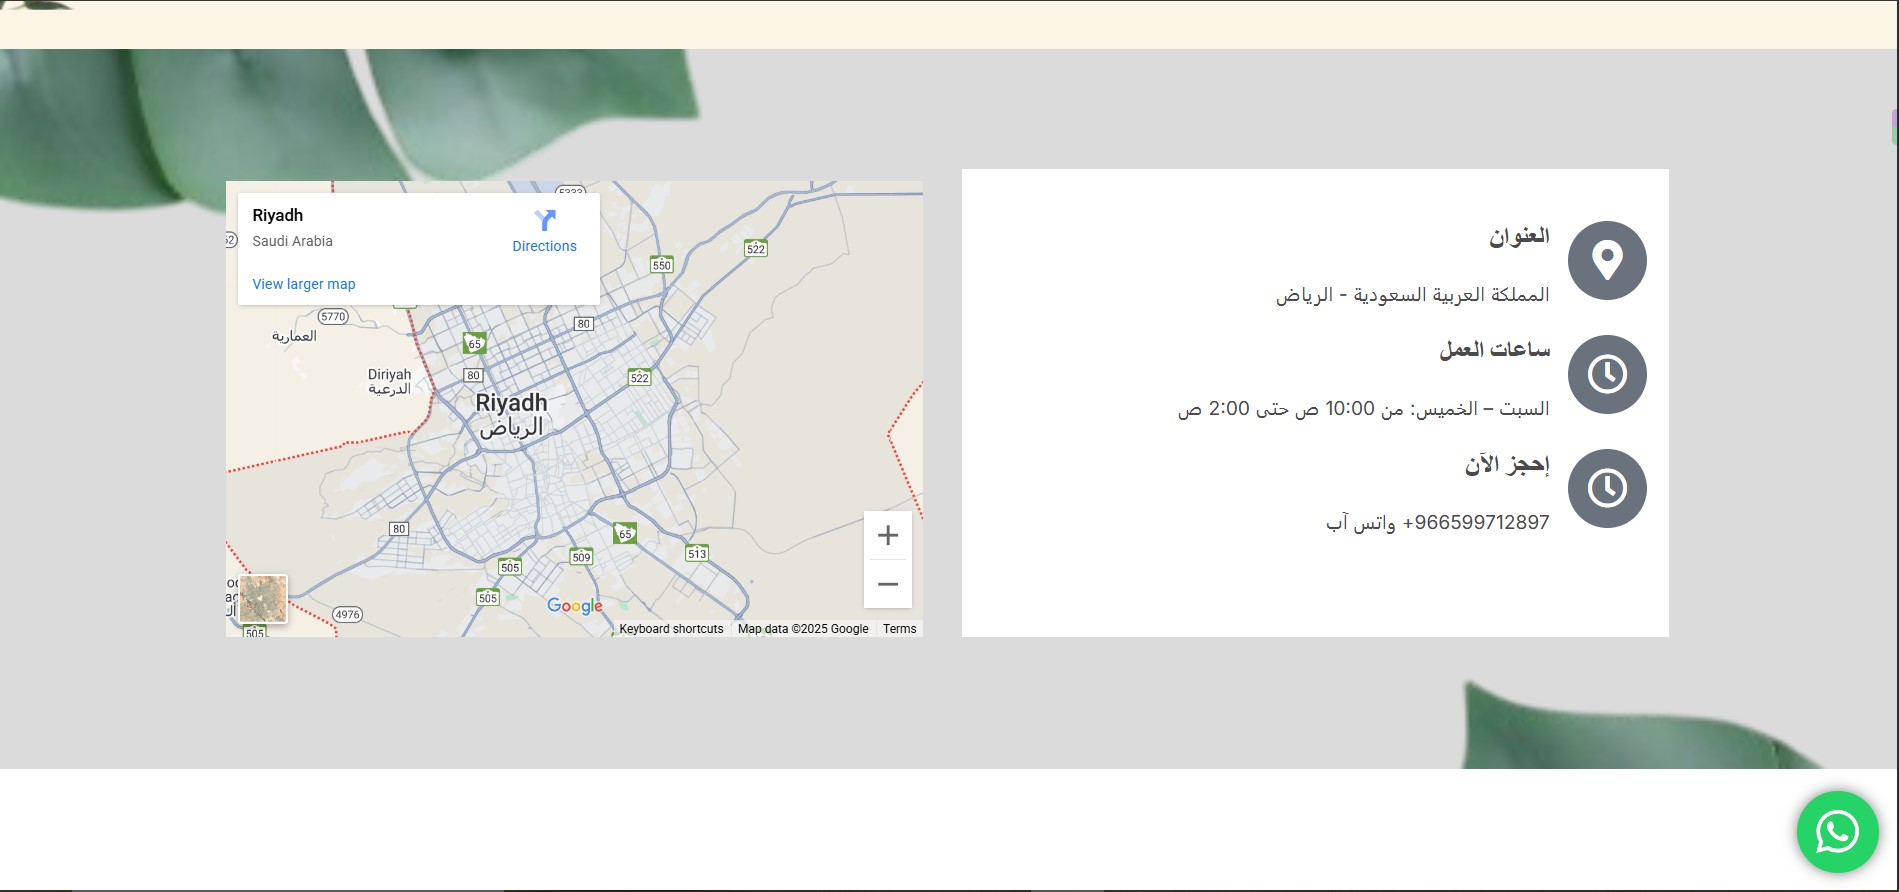Click the clock icon beside ساعات العمل
The height and width of the screenshot is (892, 1899).
tap(1606, 375)
